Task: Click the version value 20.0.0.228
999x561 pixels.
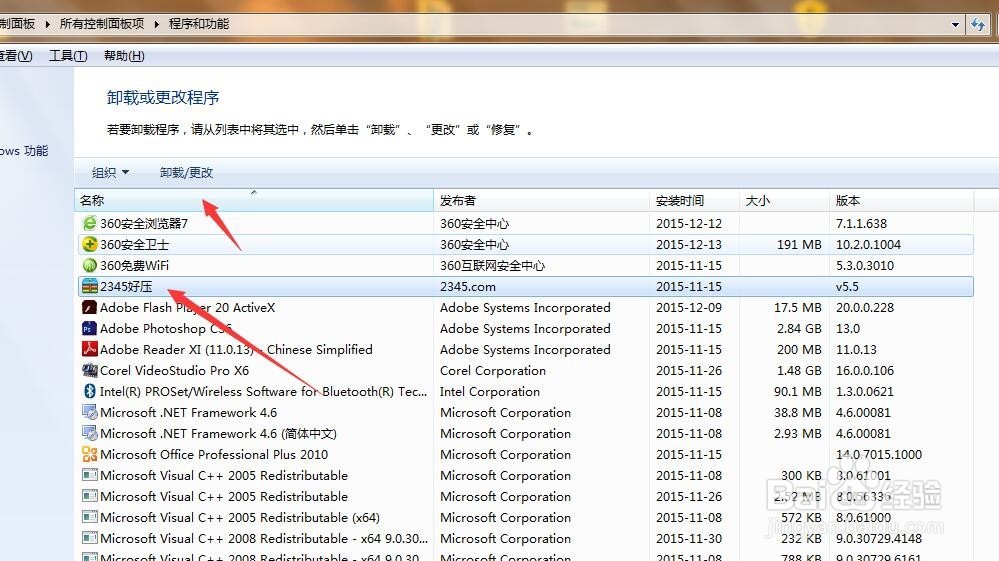Action: 865,308
